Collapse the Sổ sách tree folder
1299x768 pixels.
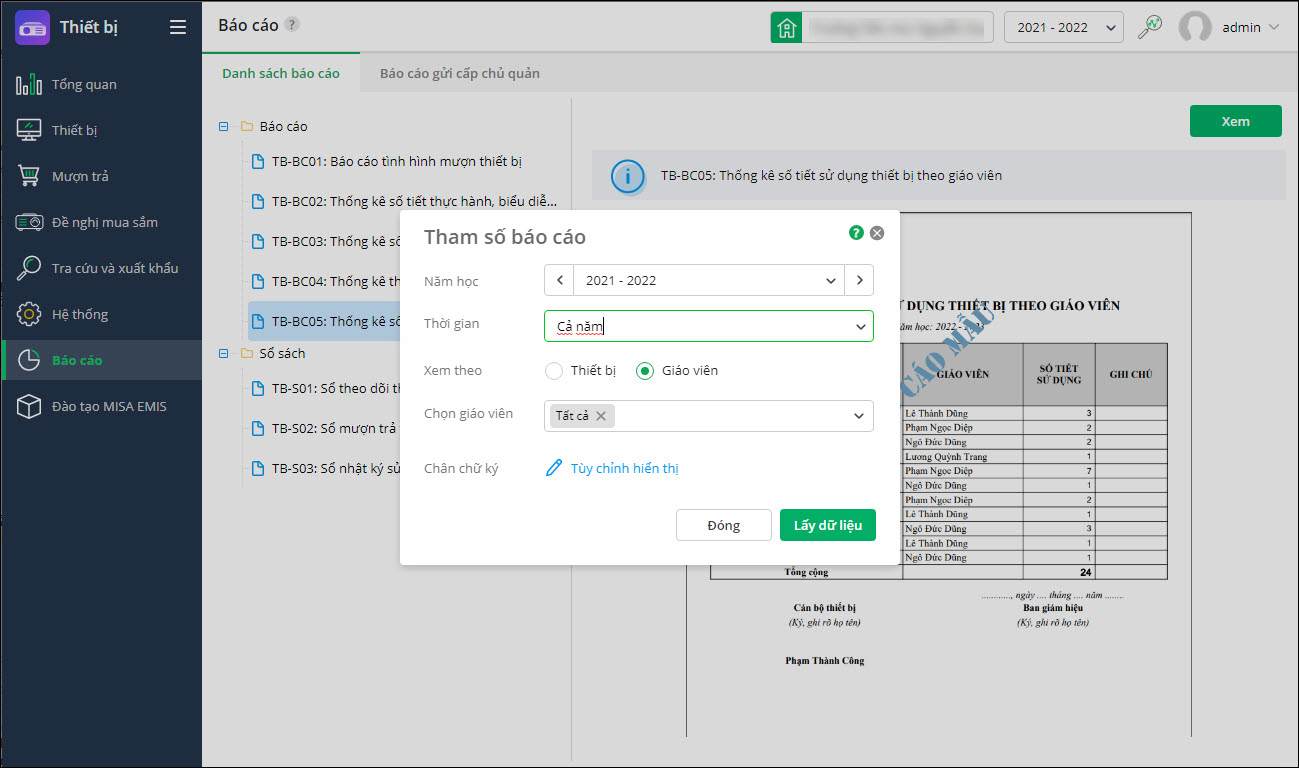click(x=223, y=354)
